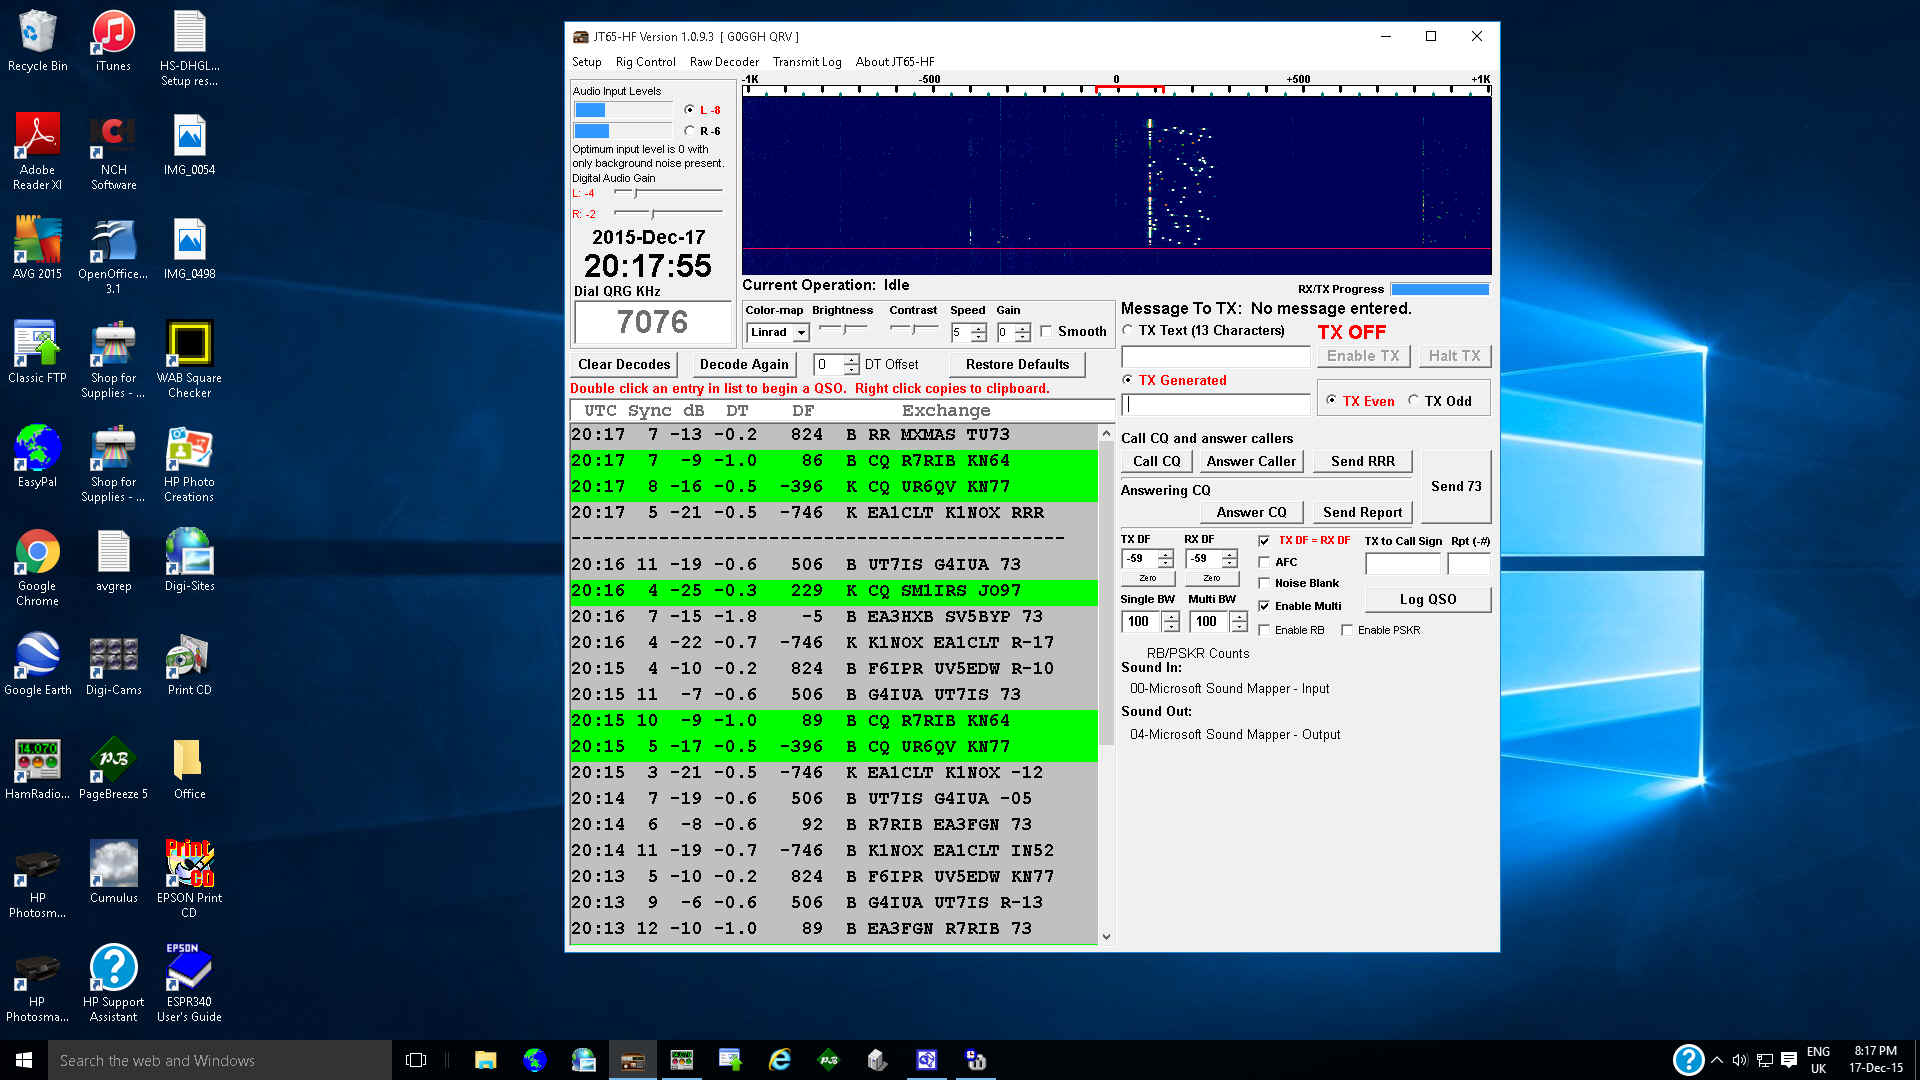Toggle the Noise Blank checkbox
This screenshot has height=1080, width=1920.
coord(1264,584)
